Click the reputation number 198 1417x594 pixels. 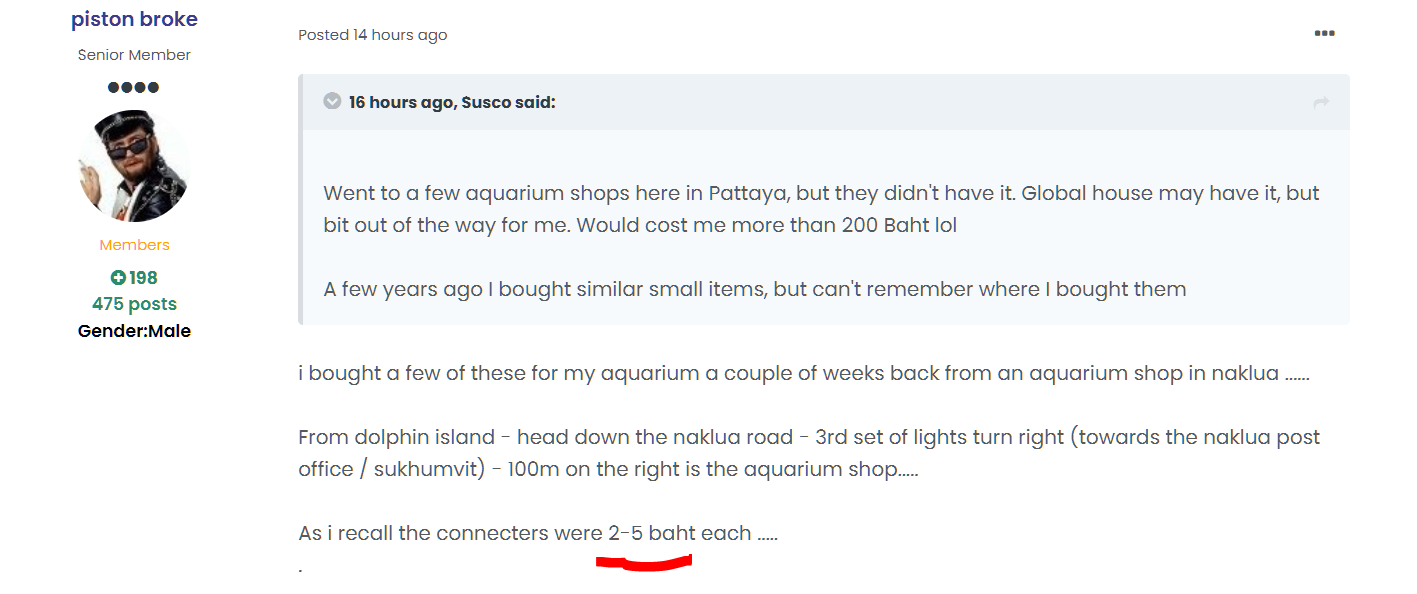click(143, 278)
